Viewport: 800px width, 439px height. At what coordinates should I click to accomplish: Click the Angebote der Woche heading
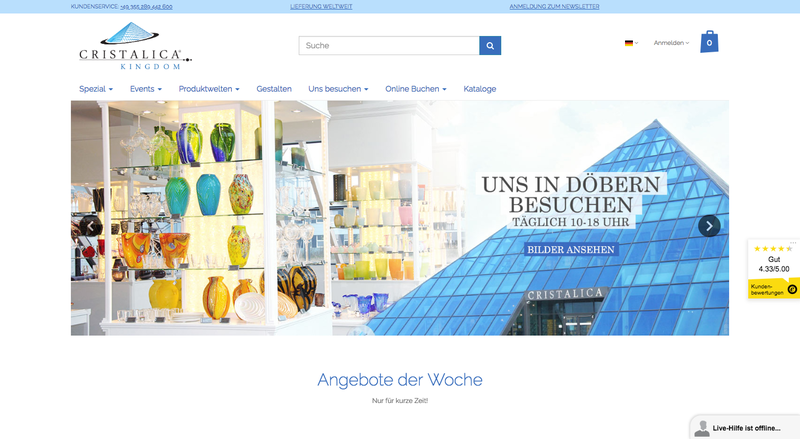coord(400,380)
